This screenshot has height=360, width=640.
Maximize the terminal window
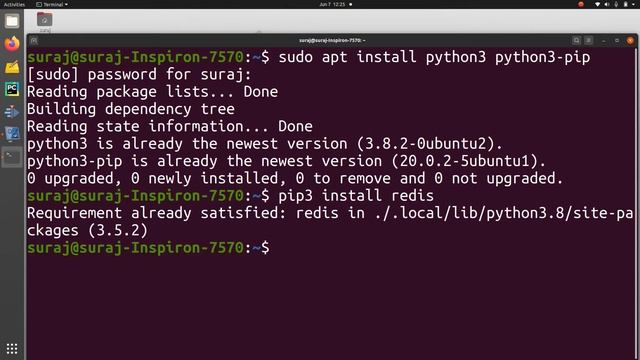617,40
